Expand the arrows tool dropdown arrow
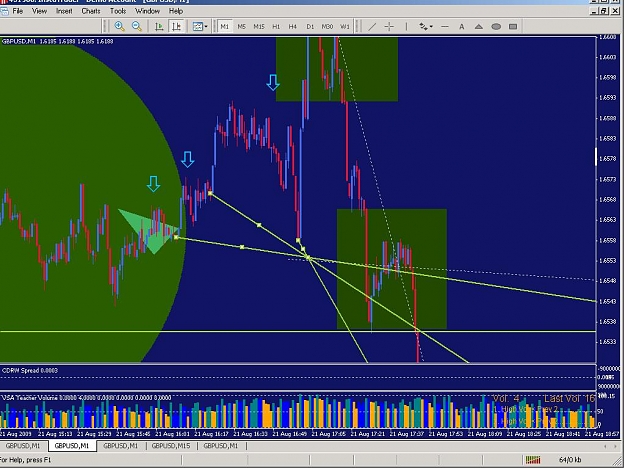 click(x=431, y=27)
